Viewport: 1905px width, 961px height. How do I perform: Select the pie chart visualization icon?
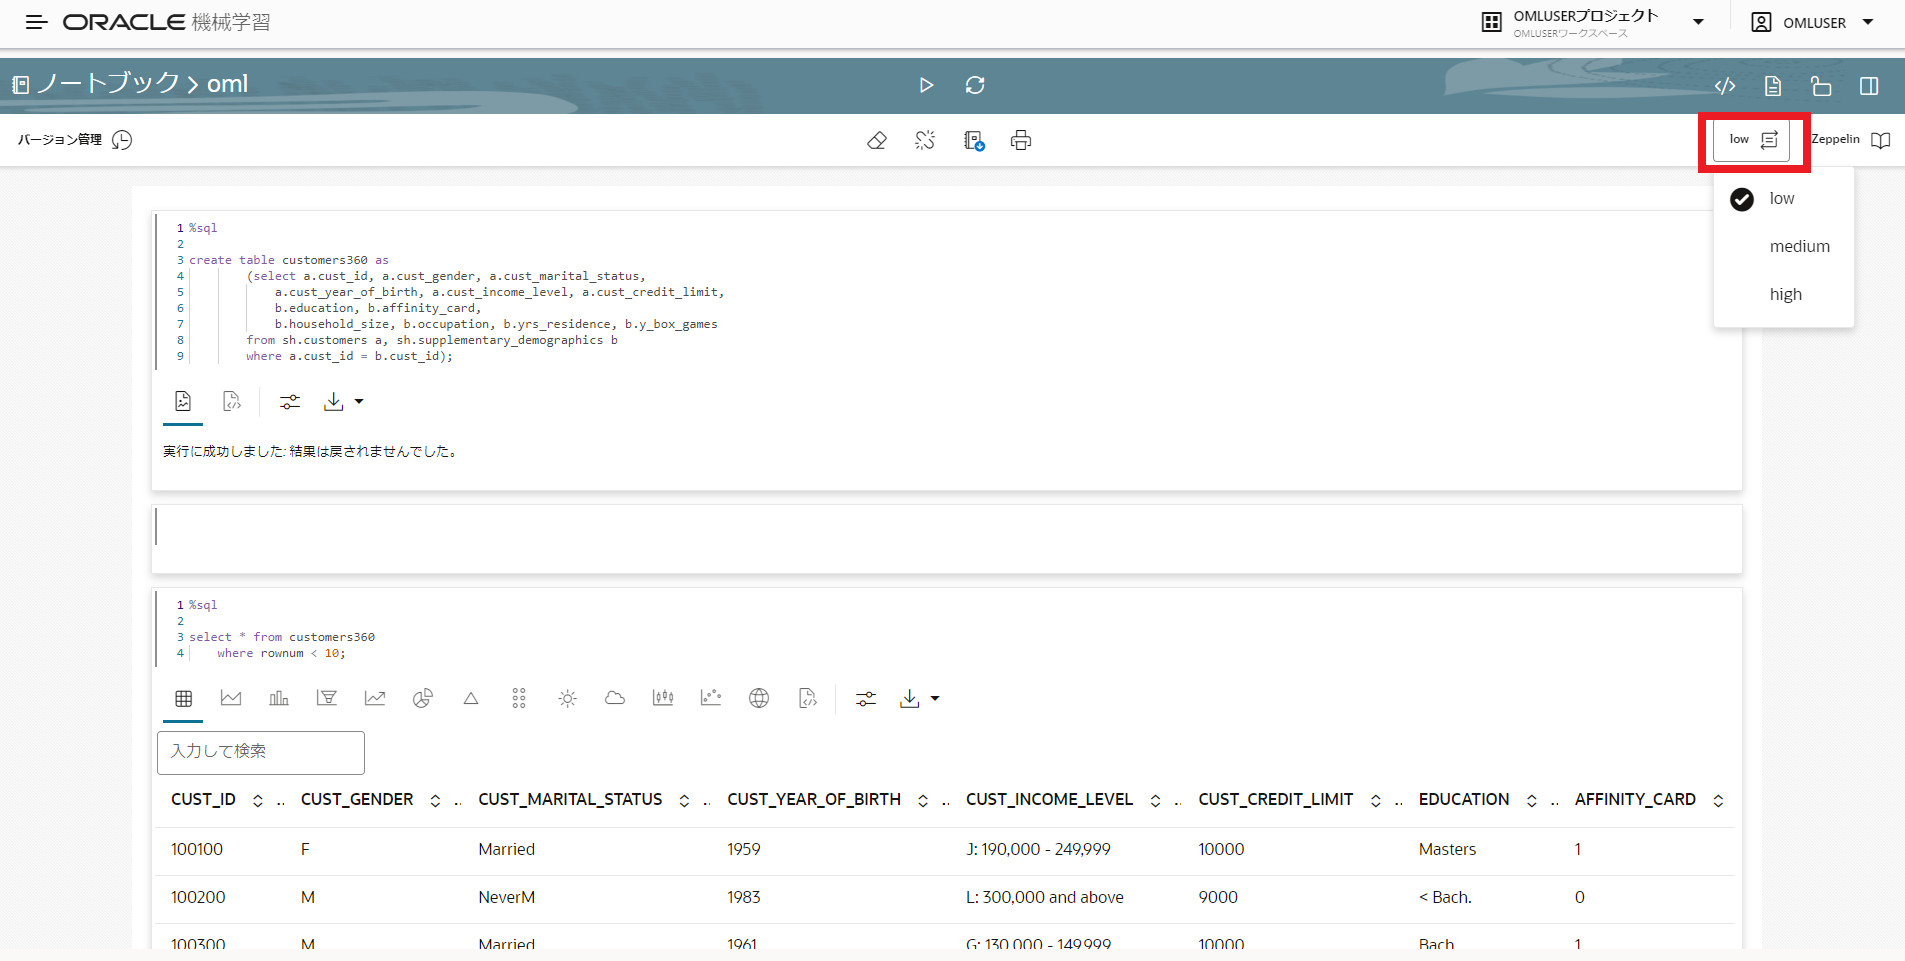tap(423, 698)
